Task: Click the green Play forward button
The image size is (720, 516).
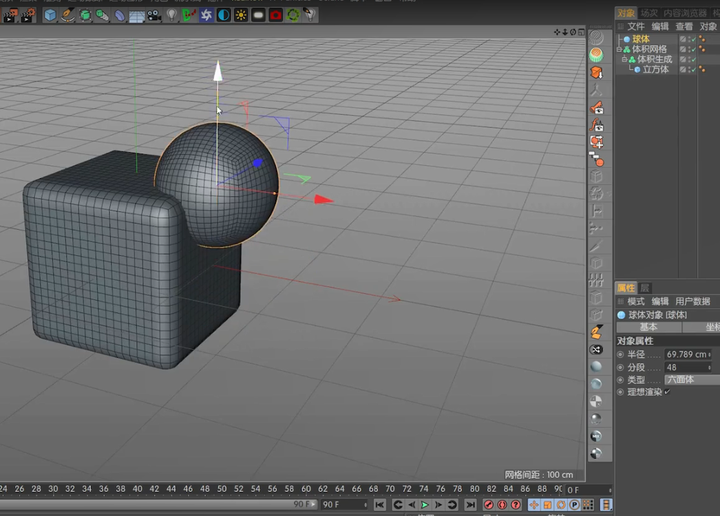Action: pyautogui.click(x=425, y=505)
